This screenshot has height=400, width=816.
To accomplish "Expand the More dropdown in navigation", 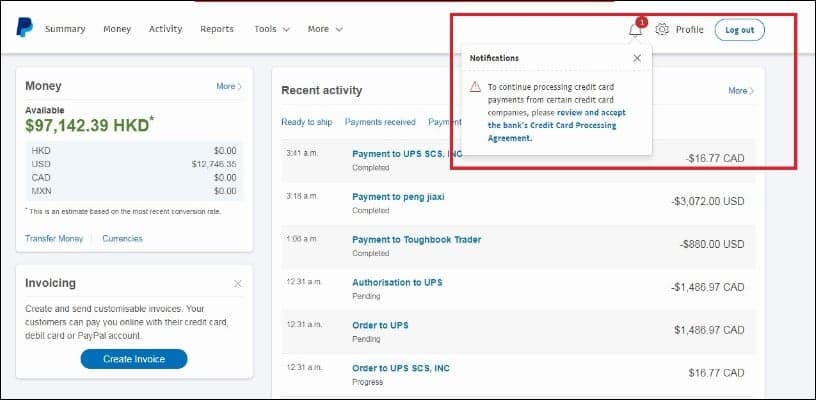I will [325, 29].
